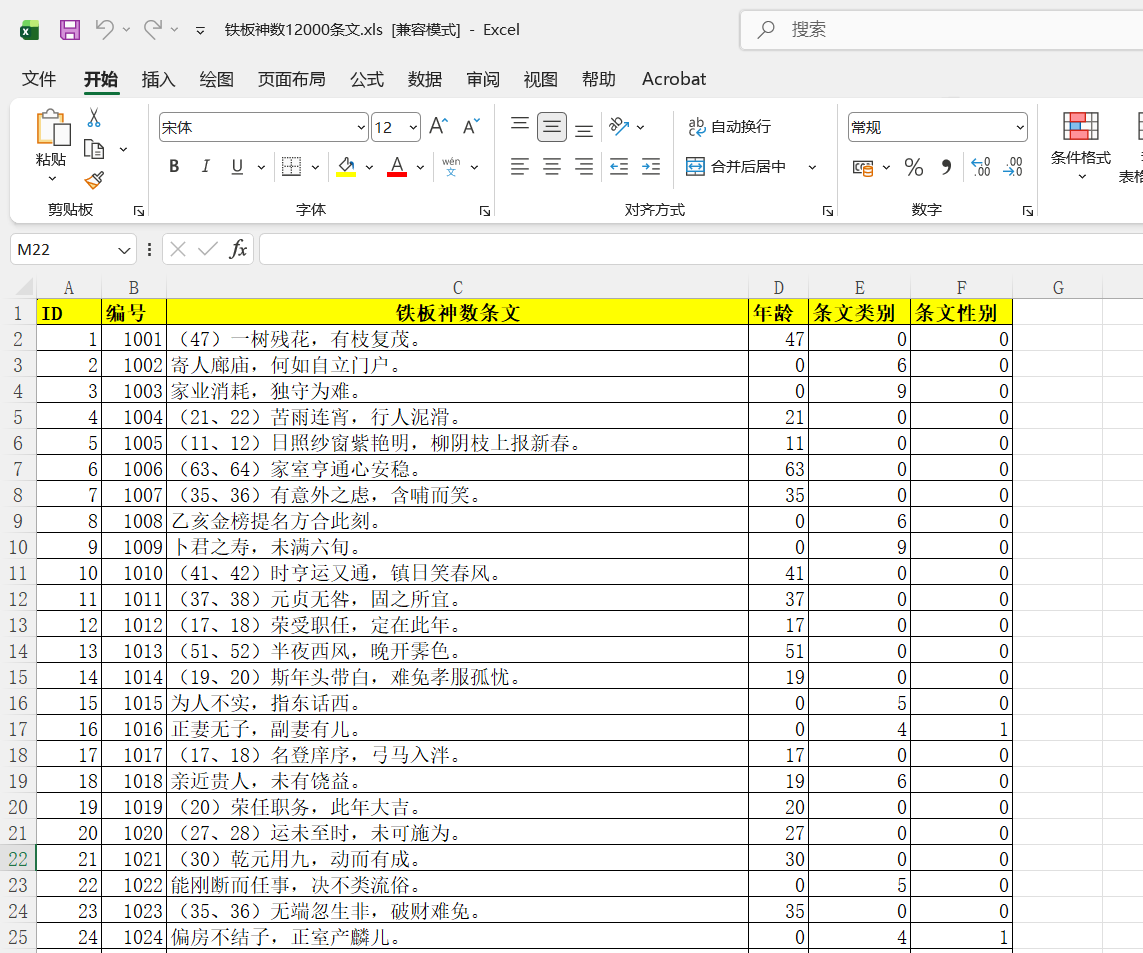Toggle align left
This screenshot has width=1143, height=953.
520,167
